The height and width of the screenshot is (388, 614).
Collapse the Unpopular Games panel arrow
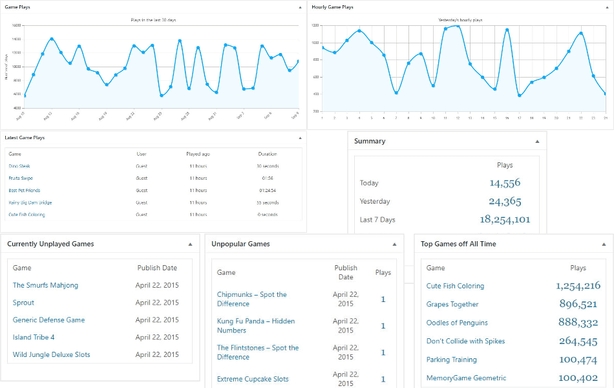coord(394,244)
